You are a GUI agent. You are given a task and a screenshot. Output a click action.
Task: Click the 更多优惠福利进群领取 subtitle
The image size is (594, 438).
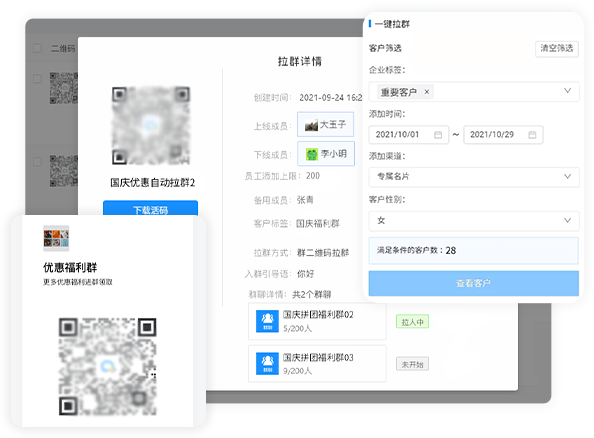[78, 282]
